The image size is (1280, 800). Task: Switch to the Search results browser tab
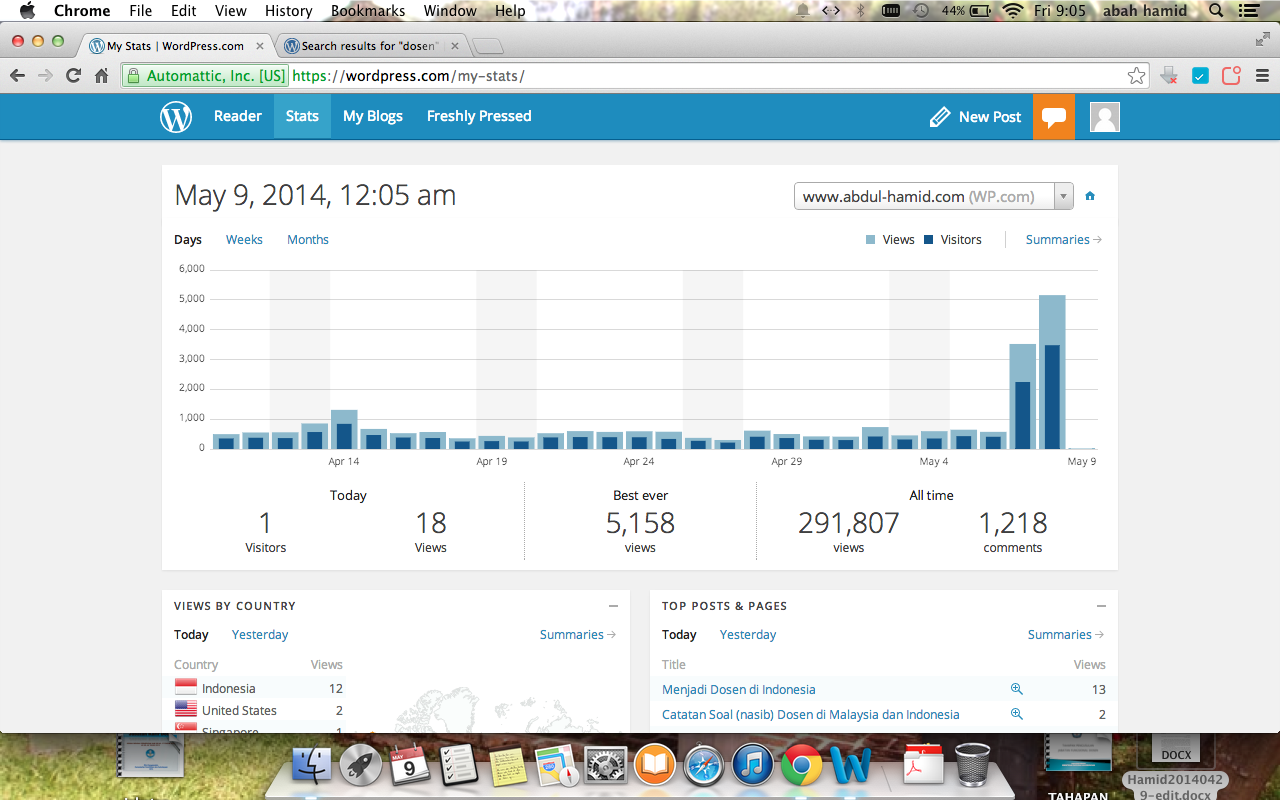click(370, 46)
